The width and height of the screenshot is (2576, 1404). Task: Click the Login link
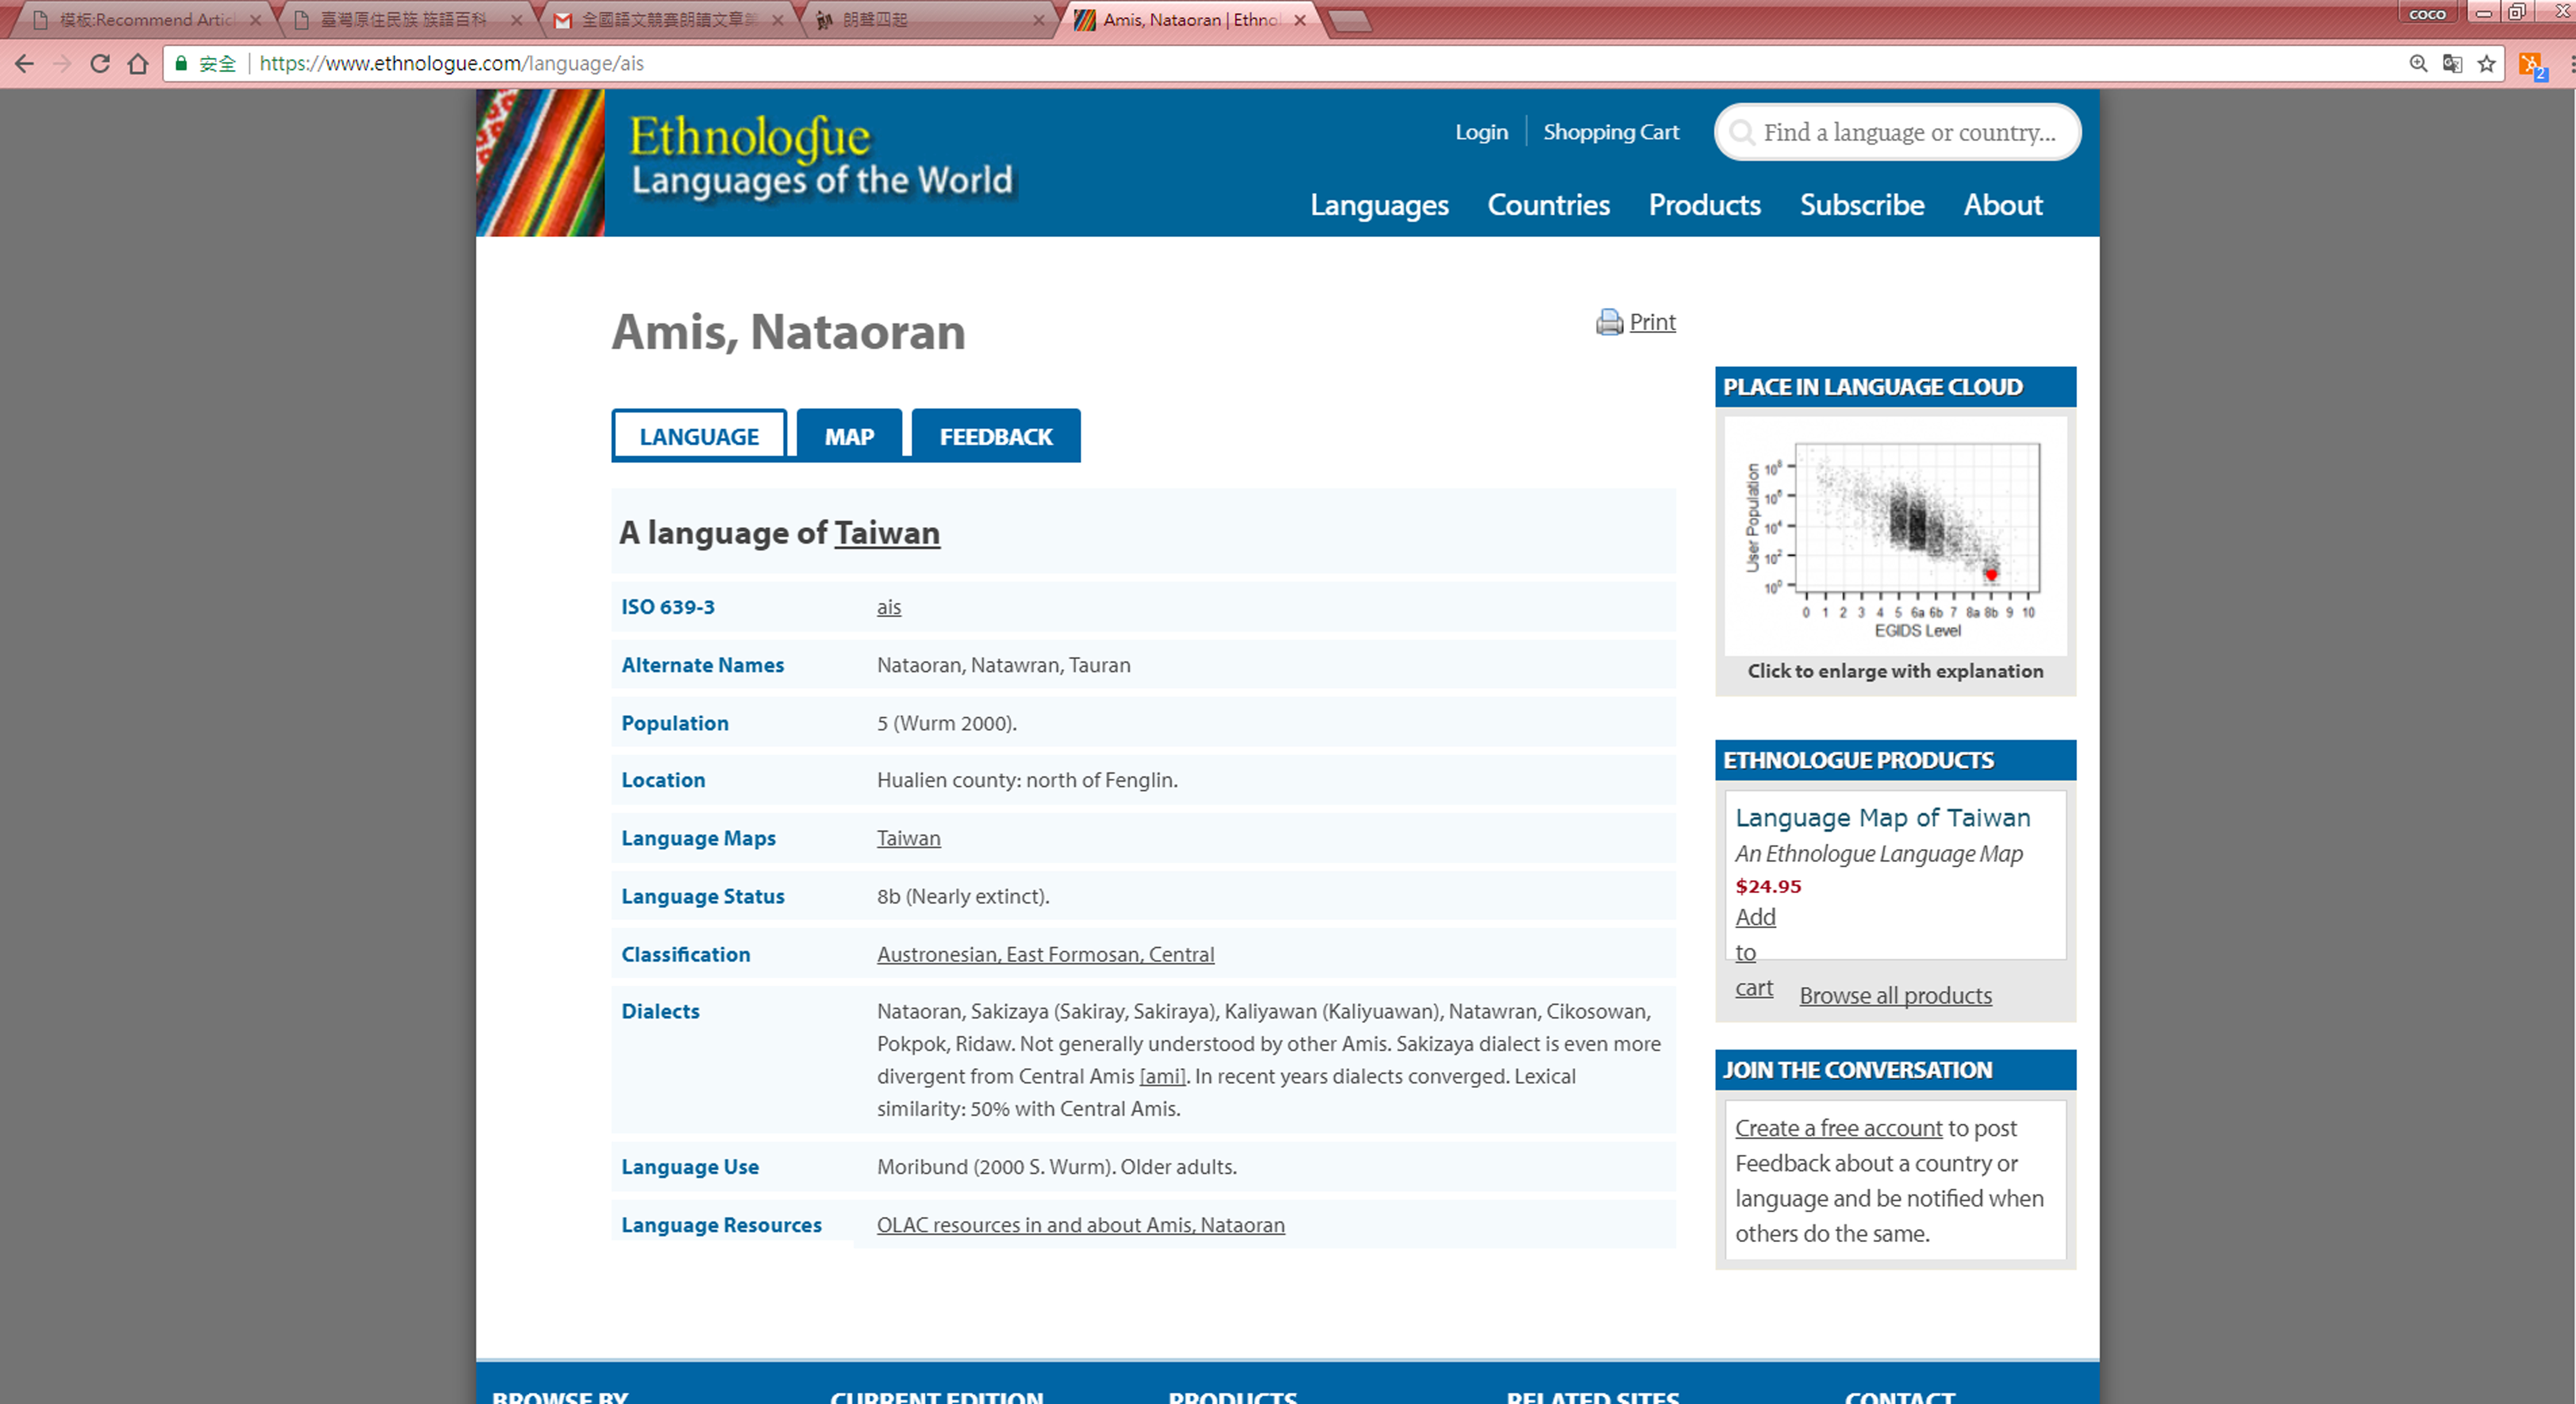1481,132
